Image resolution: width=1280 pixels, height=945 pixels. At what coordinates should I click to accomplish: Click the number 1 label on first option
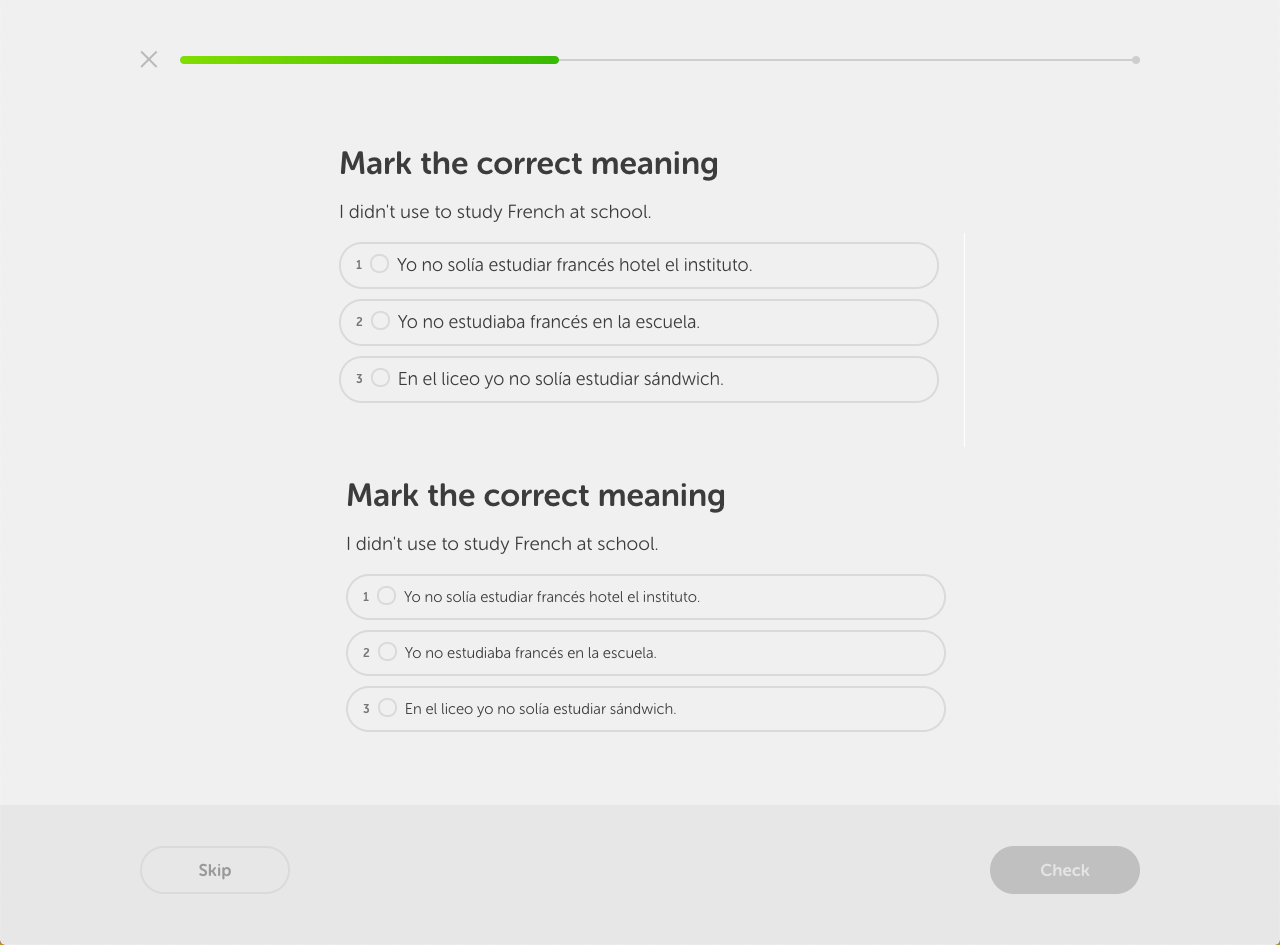tap(358, 264)
